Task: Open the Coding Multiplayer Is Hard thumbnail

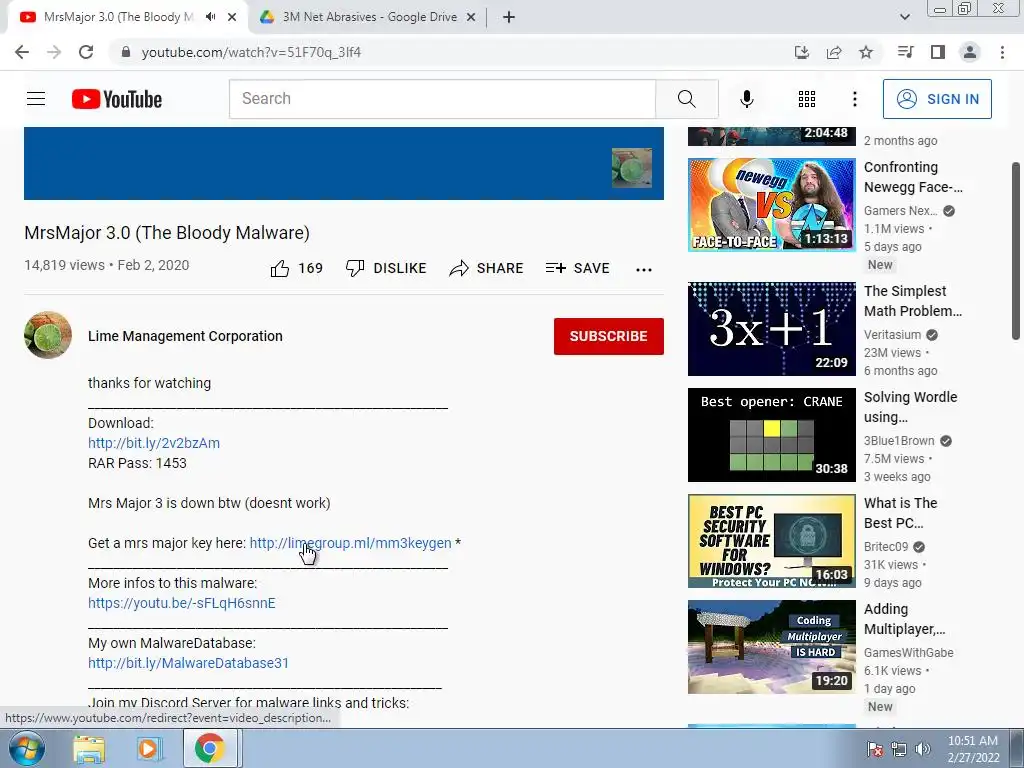Action: click(x=771, y=647)
